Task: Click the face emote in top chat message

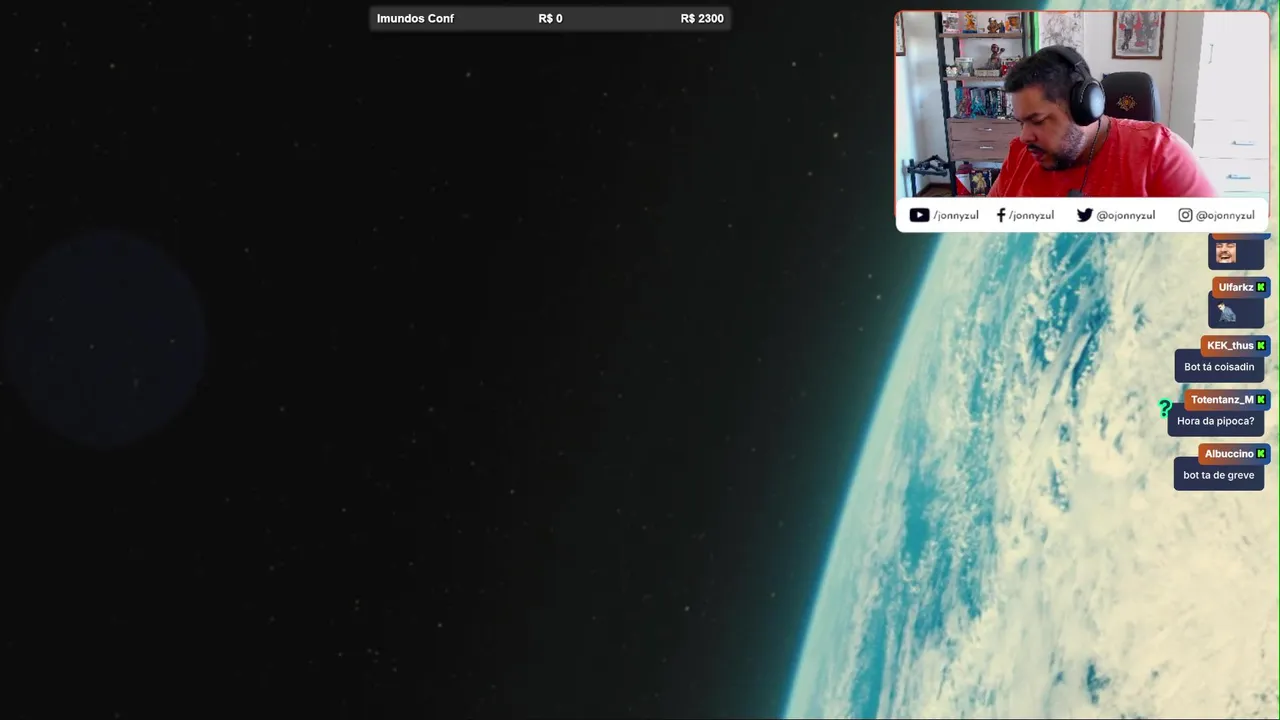Action: [x=1226, y=252]
